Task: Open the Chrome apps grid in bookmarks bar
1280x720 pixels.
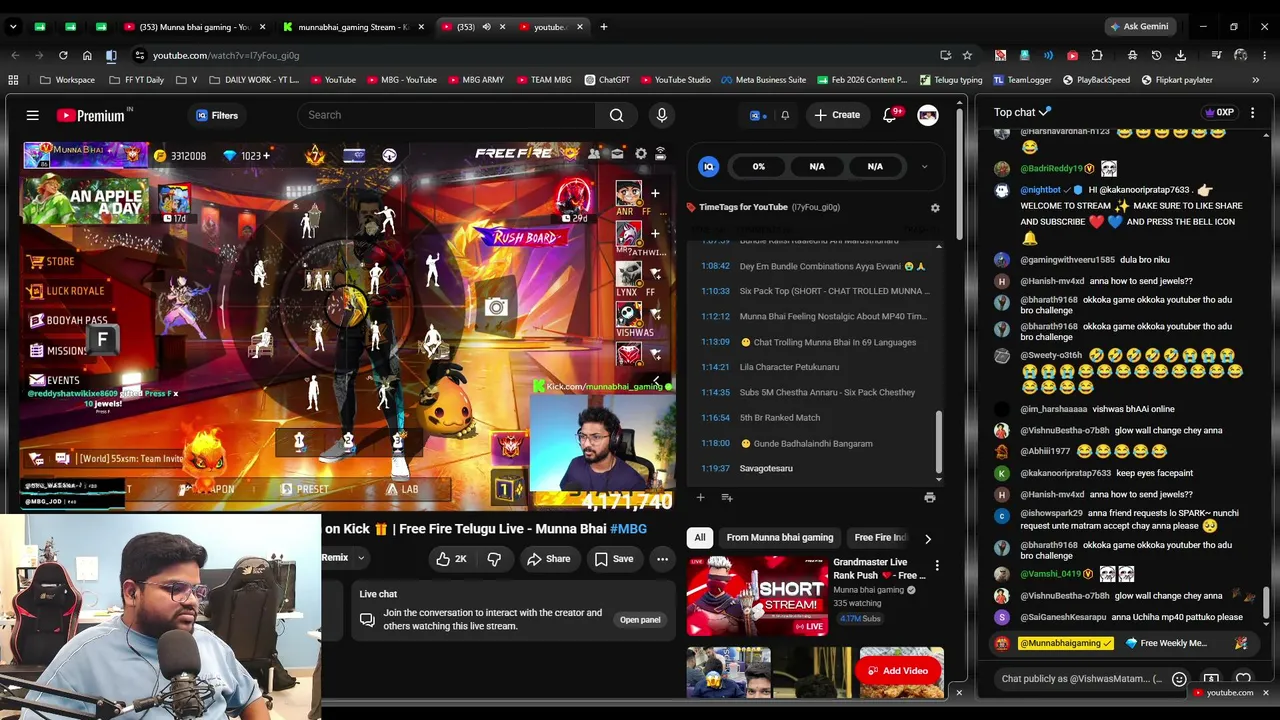Action: [13, 80]
